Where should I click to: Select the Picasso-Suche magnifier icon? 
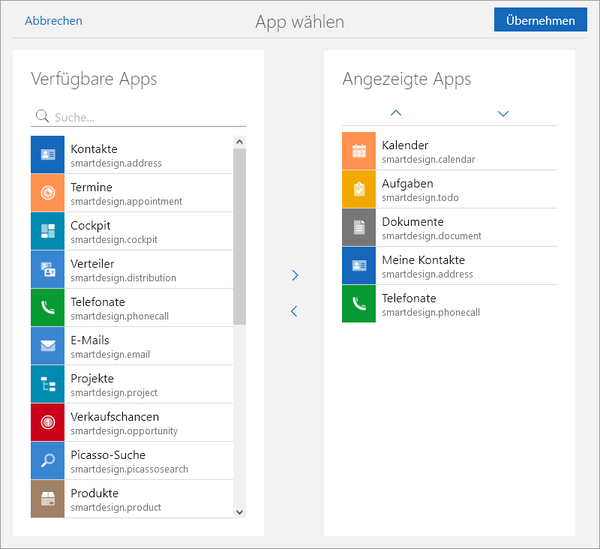point(48,460)
